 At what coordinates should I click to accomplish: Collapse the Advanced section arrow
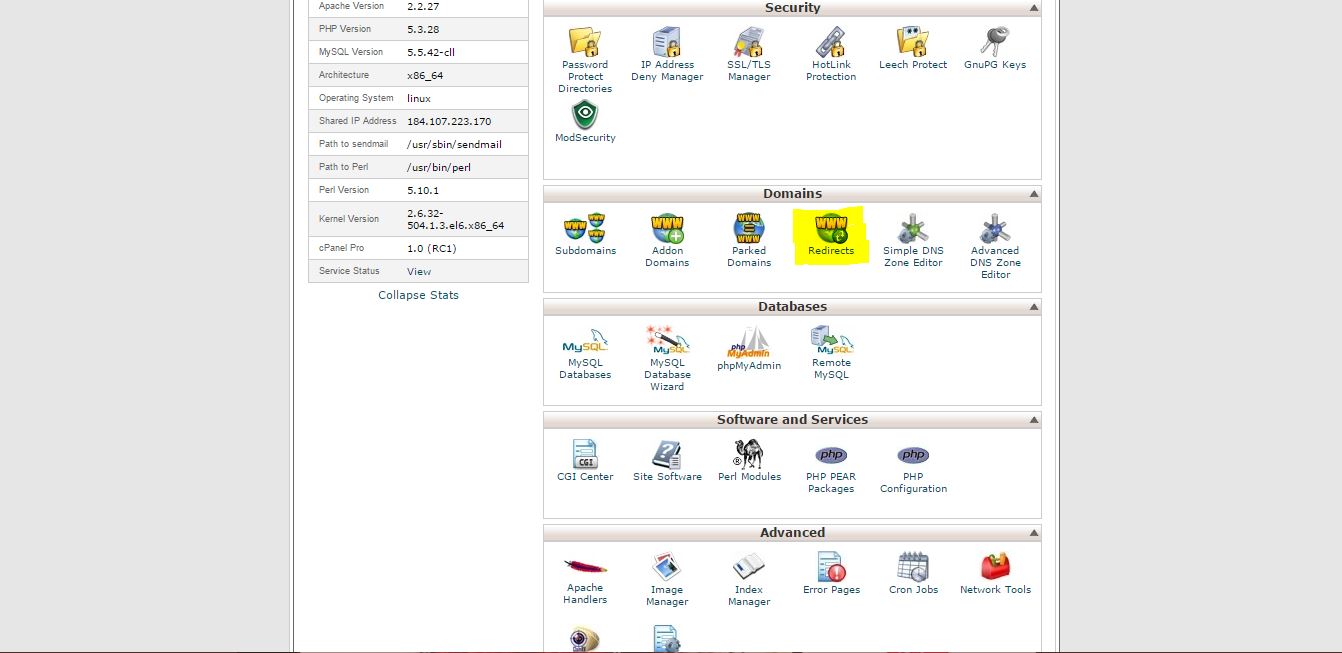(x=1033, y=533)
